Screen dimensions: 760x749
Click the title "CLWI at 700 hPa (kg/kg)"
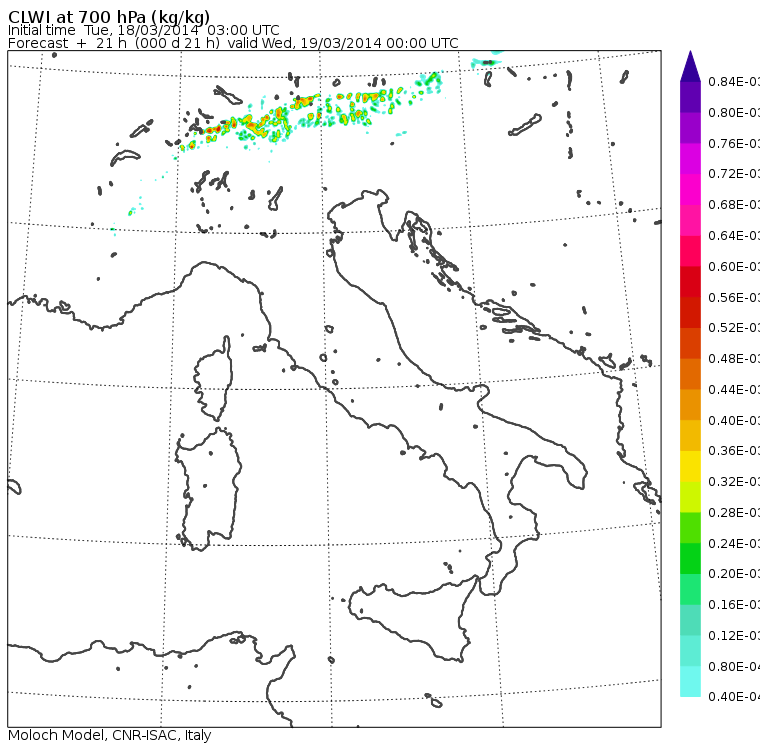109,17
